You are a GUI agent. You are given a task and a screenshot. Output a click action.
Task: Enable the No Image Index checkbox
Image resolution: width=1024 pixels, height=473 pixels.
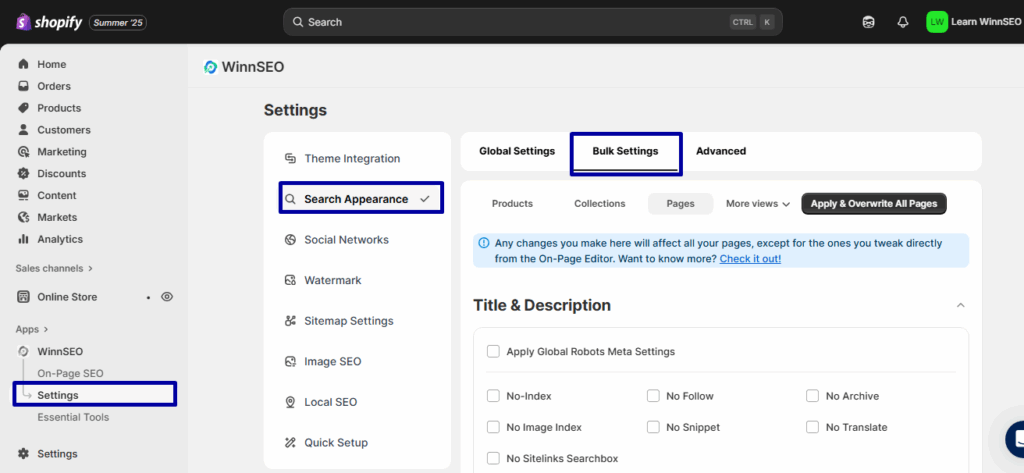493,427
